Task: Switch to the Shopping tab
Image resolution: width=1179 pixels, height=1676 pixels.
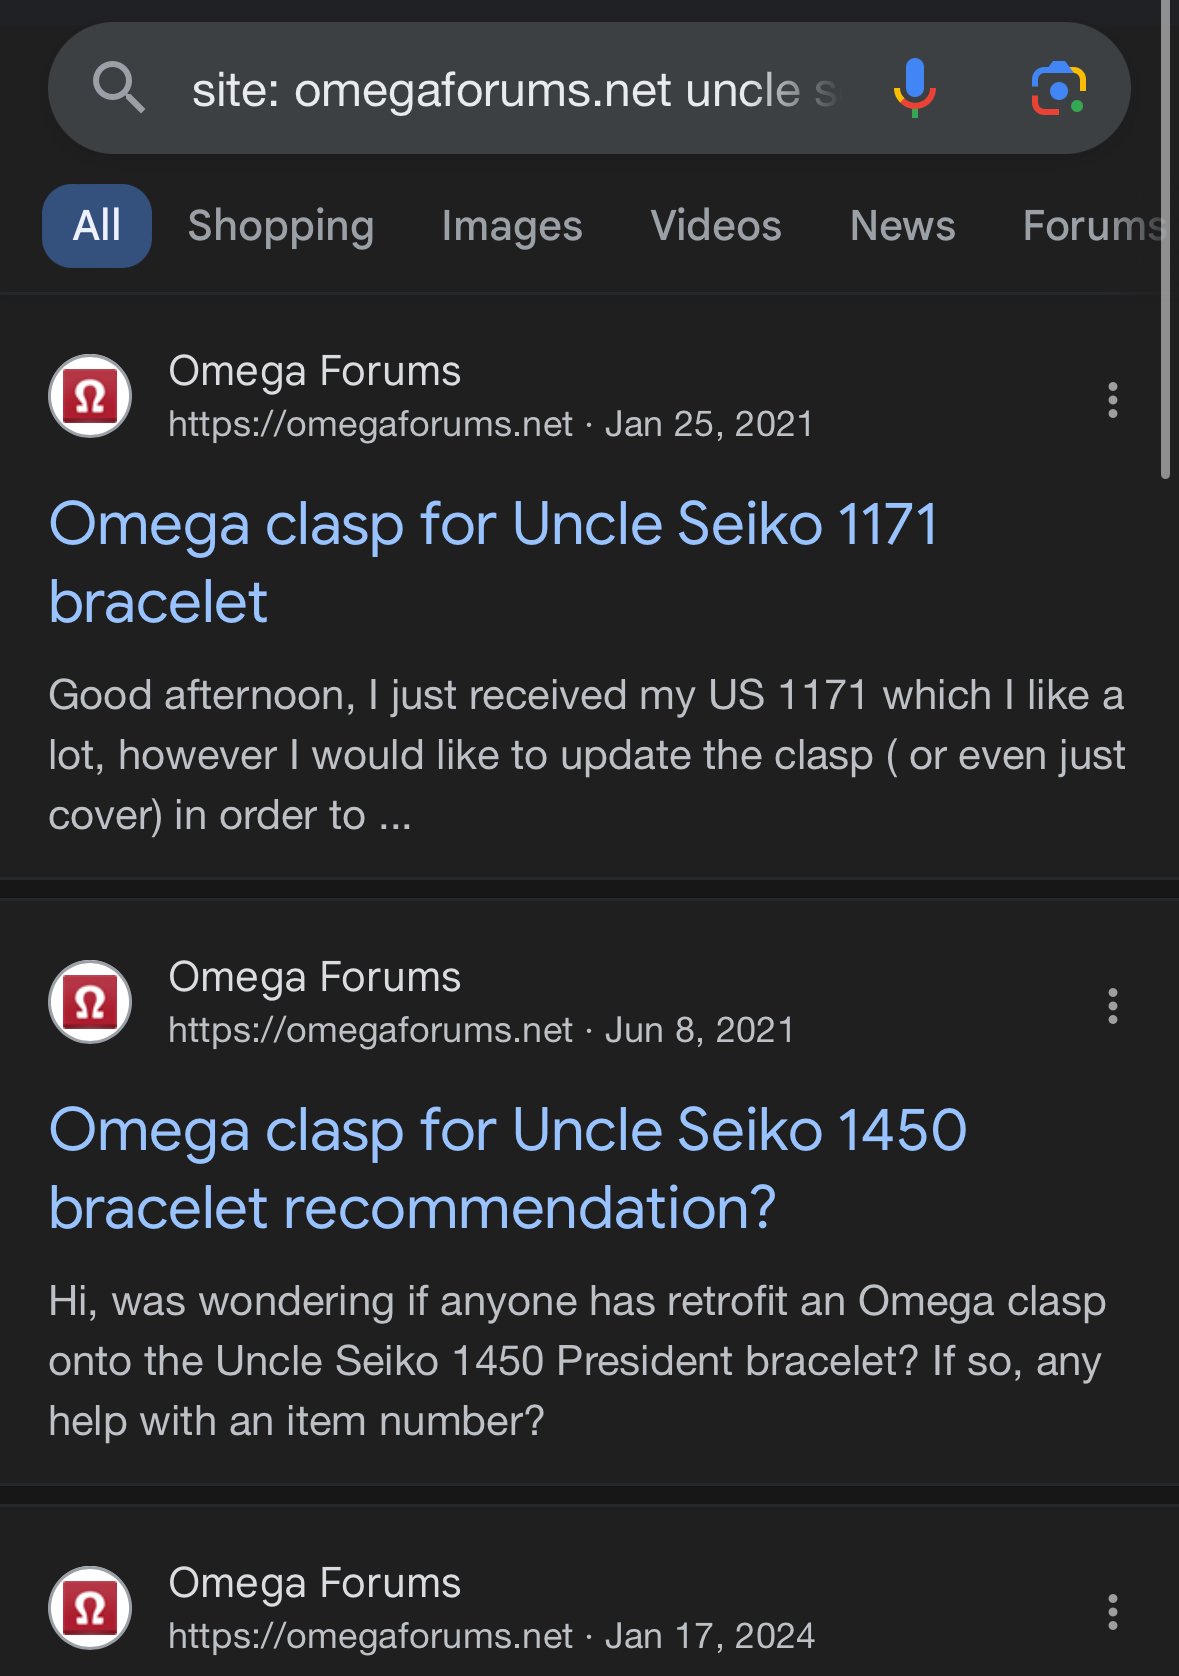Action: click(281, 226)
